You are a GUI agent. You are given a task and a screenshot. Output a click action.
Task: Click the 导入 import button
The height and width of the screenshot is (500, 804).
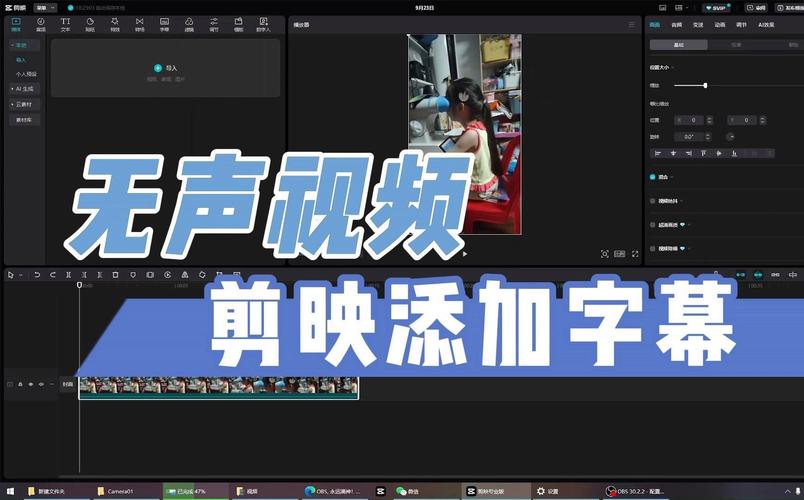pos(165,68)
